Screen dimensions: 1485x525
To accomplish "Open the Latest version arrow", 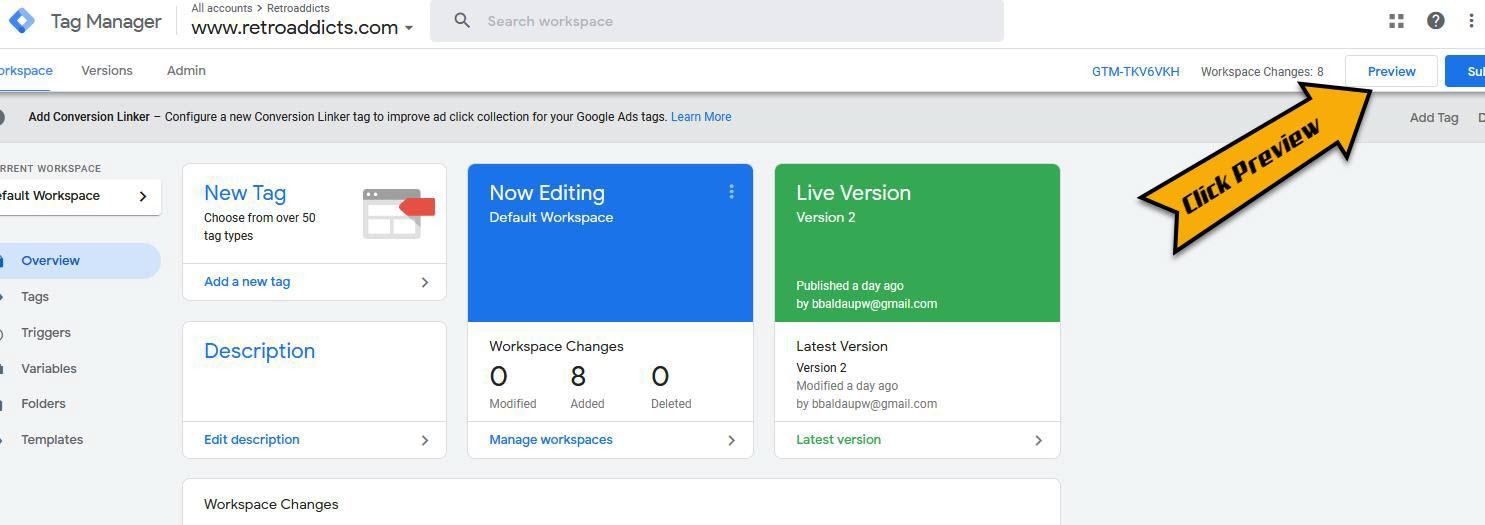I will (1038, 440).
